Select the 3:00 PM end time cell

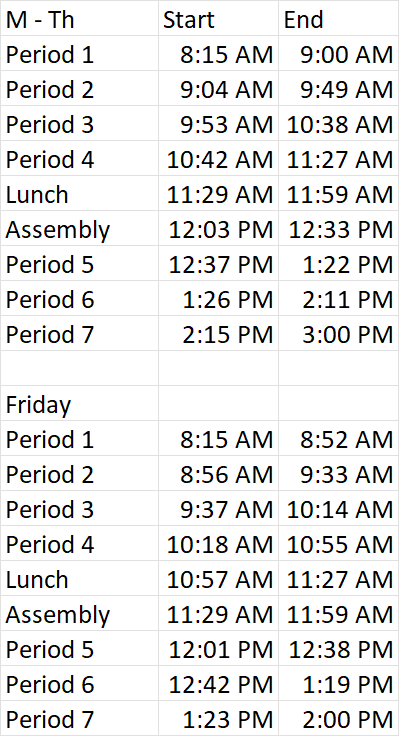point(338,333)
